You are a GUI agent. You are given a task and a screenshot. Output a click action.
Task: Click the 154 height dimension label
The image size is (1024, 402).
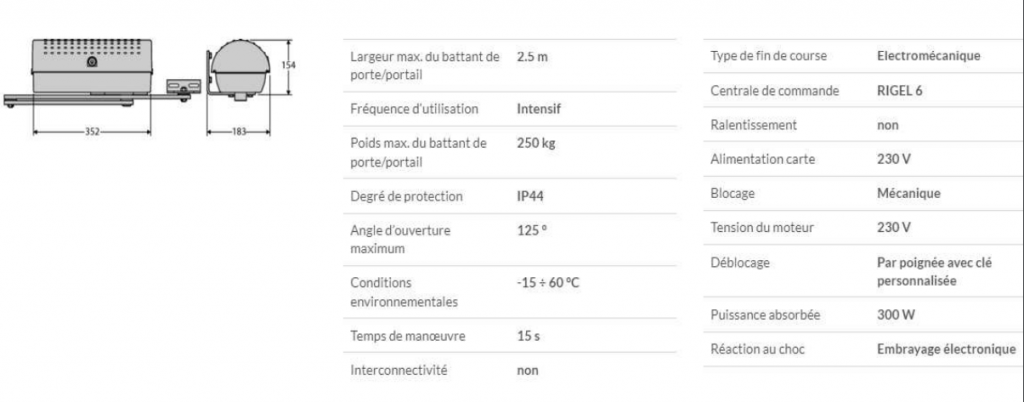pyautogui.click(x=289, y=64)
